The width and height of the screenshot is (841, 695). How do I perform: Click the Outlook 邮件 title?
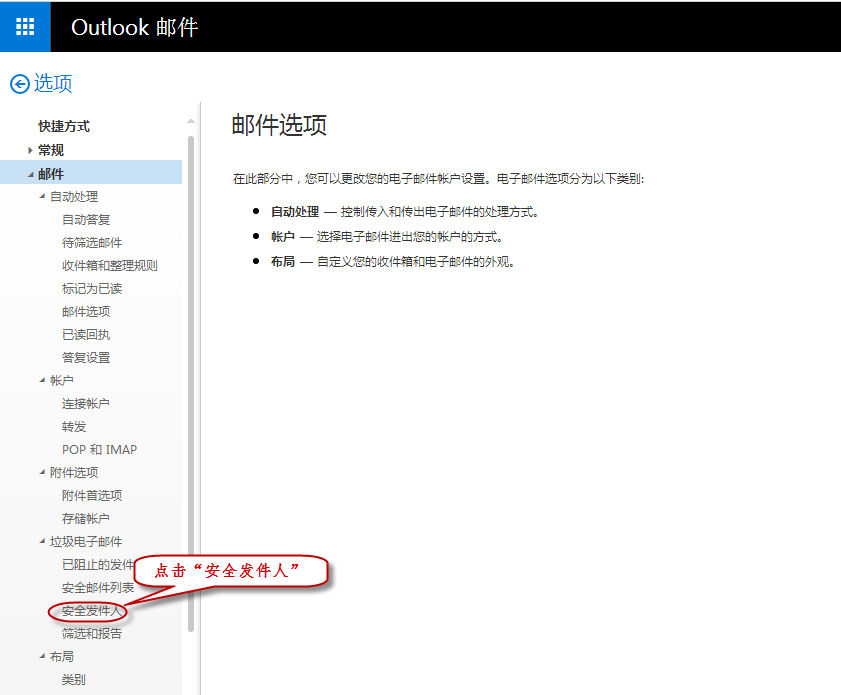(135, 27)
